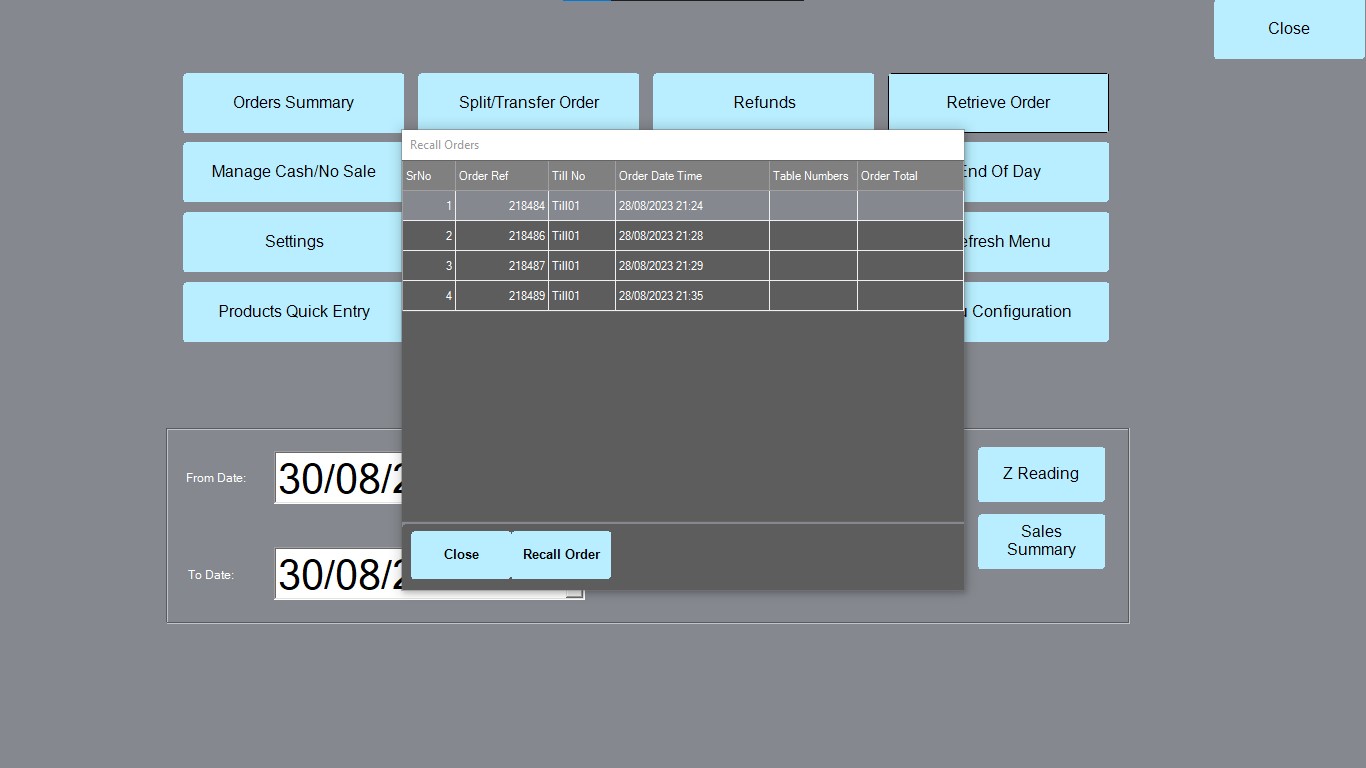Open the Sales Summary report
Viewport: 1366px width, 768px height.
tap(1041, 541)
